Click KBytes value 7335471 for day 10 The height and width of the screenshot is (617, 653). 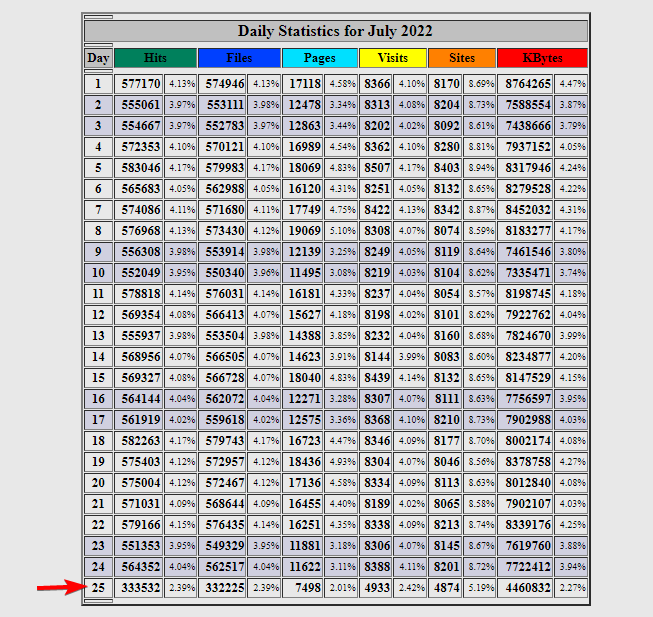pyautogui.click(x=525, y=273)
